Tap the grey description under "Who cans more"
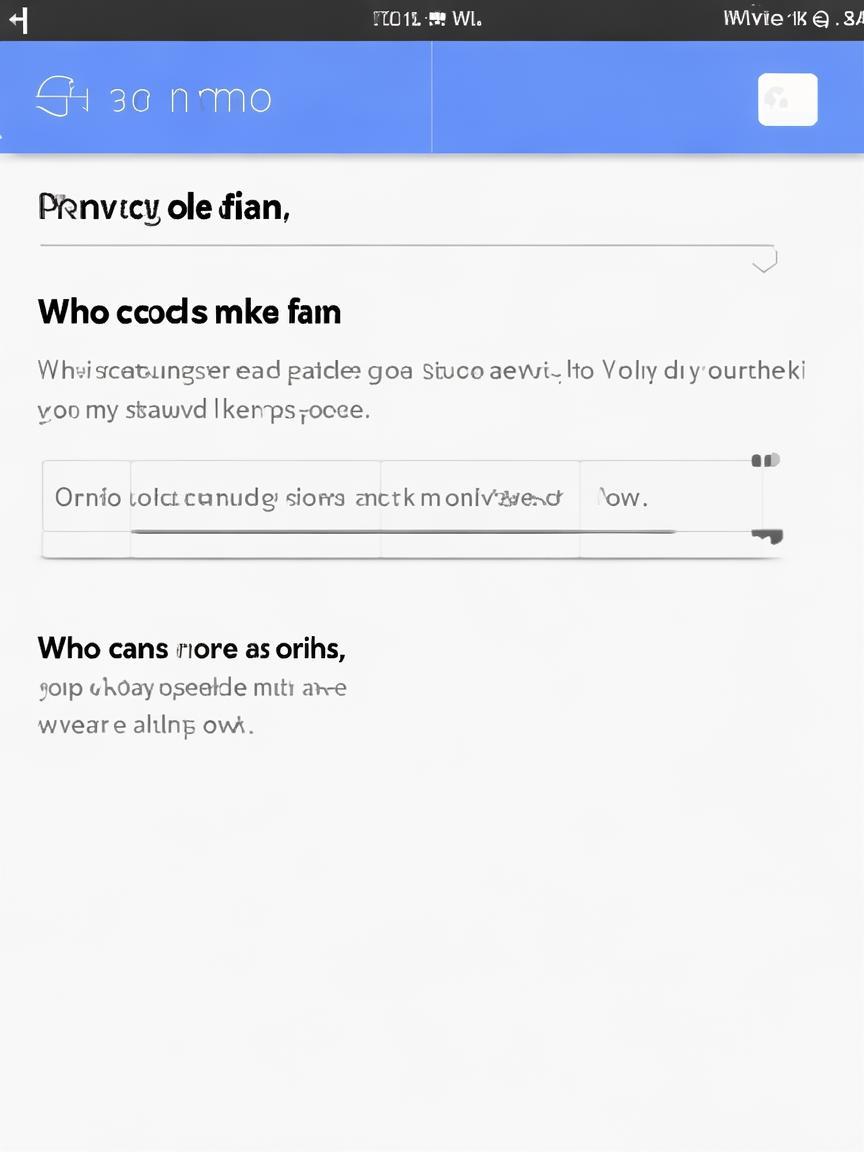The image size is (864, 1152). tap(192, 706)
